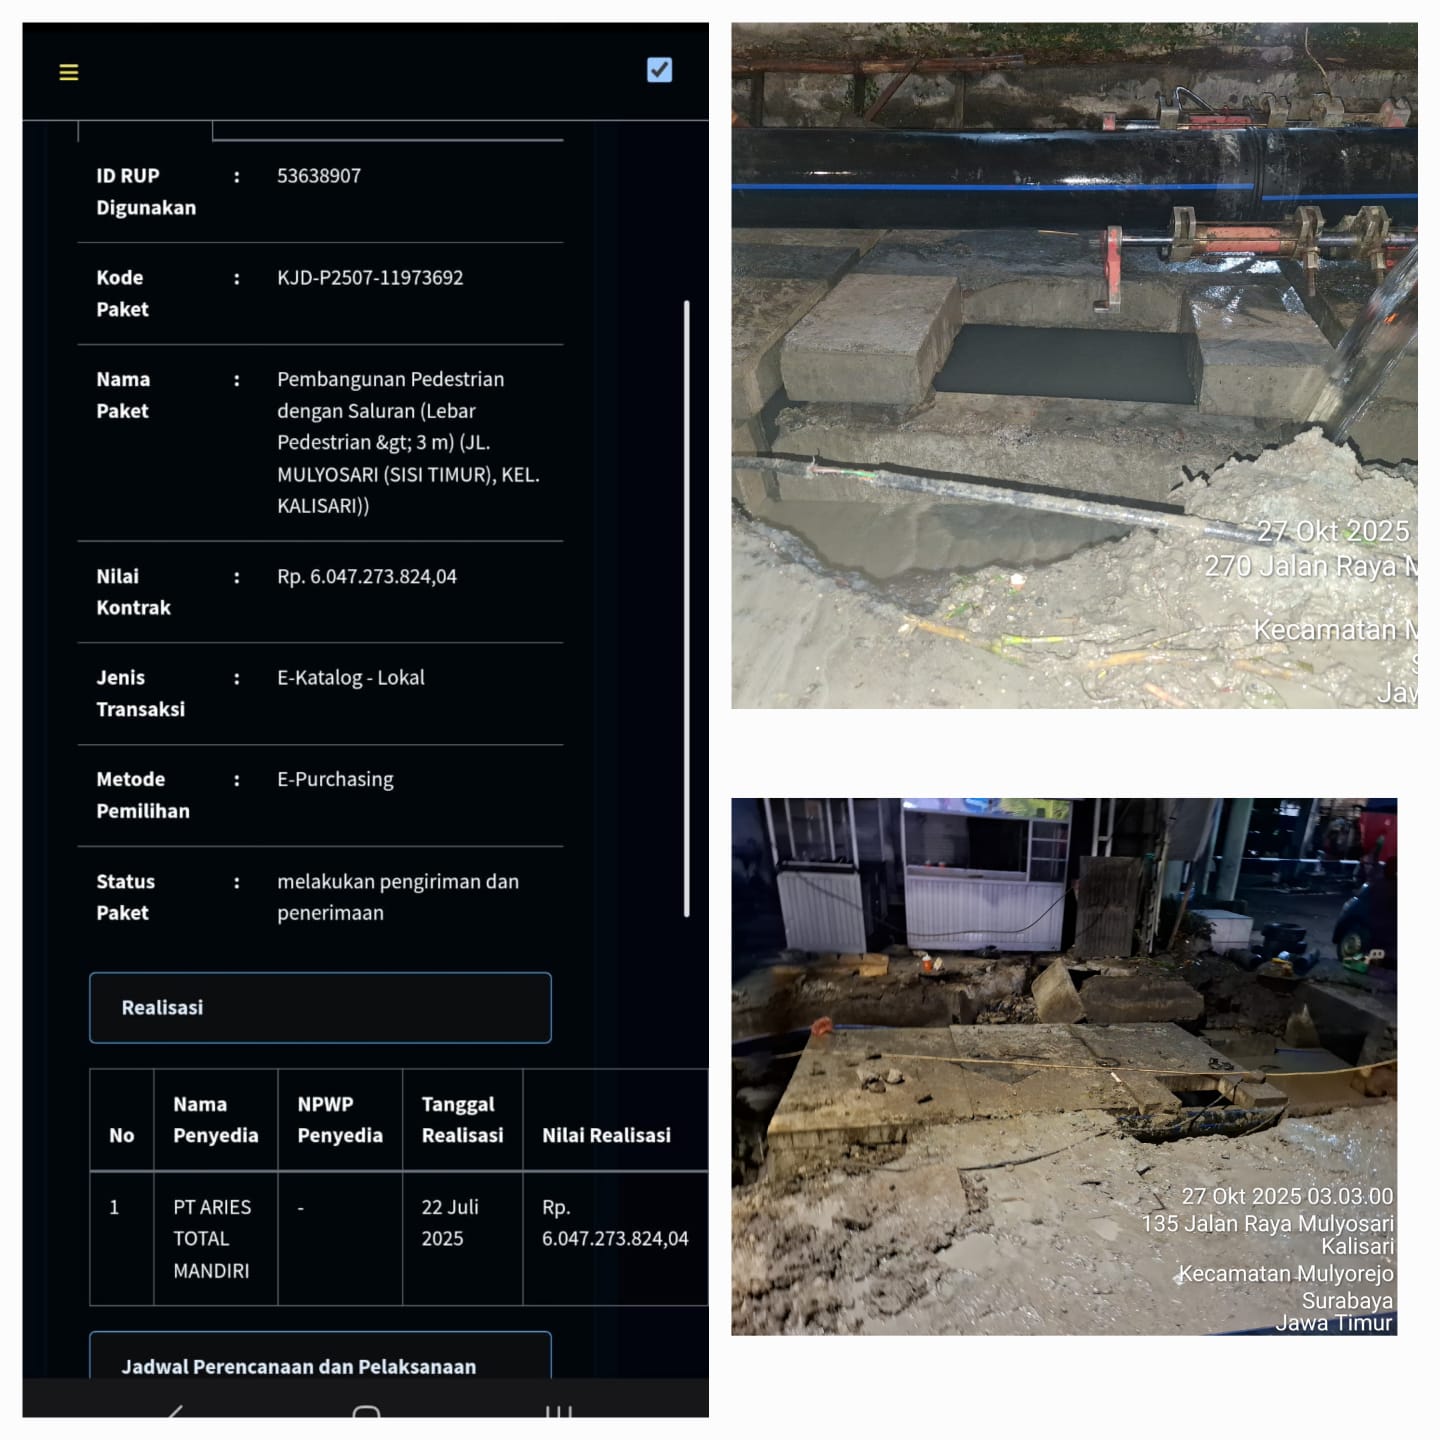The image size is (1440, 1440).
Task: Tap the Android home navigation icon
Action: (x=366, y=1410)
